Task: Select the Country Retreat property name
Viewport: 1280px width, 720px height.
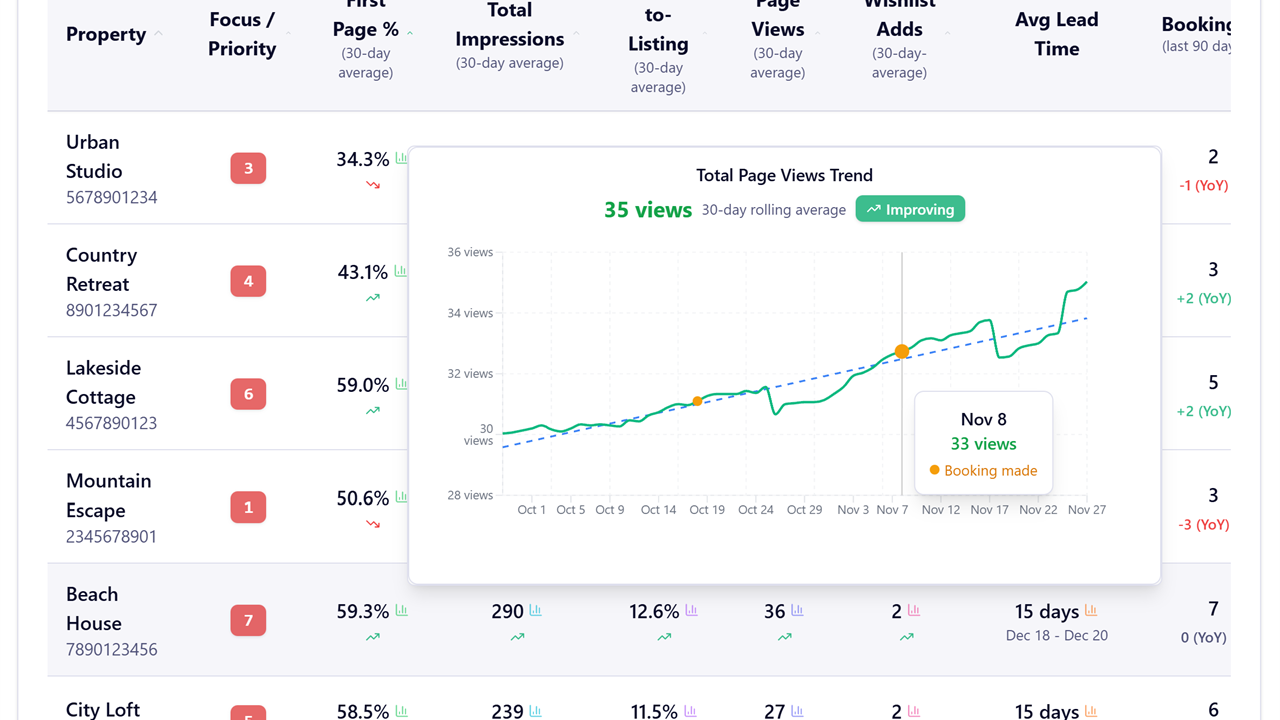Action: (x=101, y=270)
